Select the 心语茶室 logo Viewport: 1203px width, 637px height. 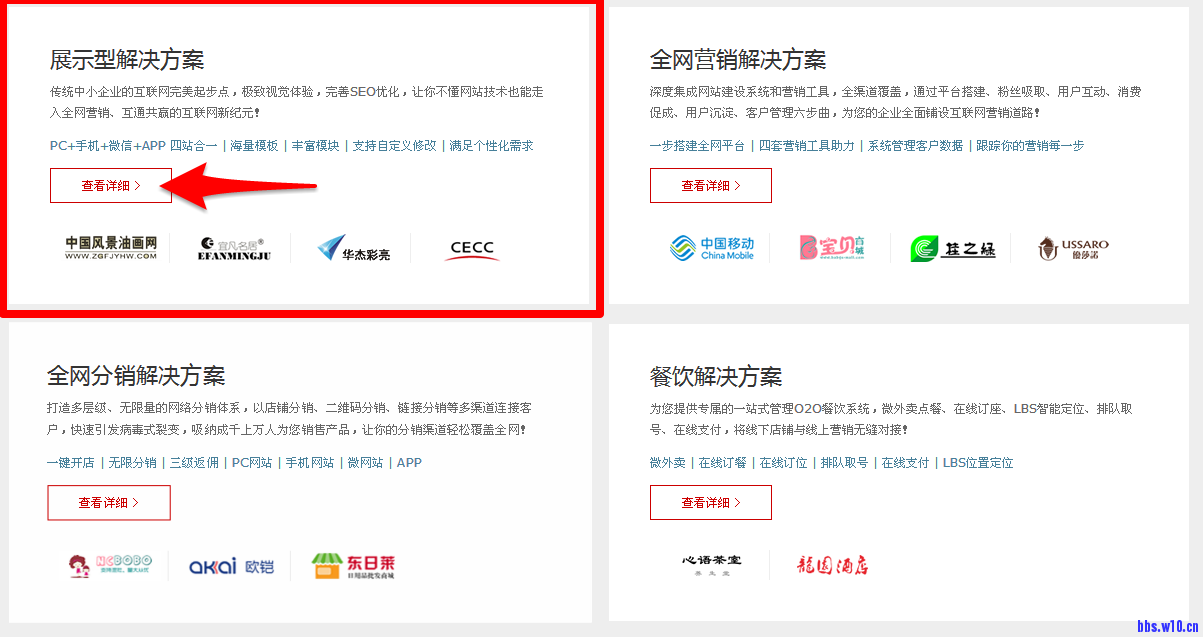[711, 564]
